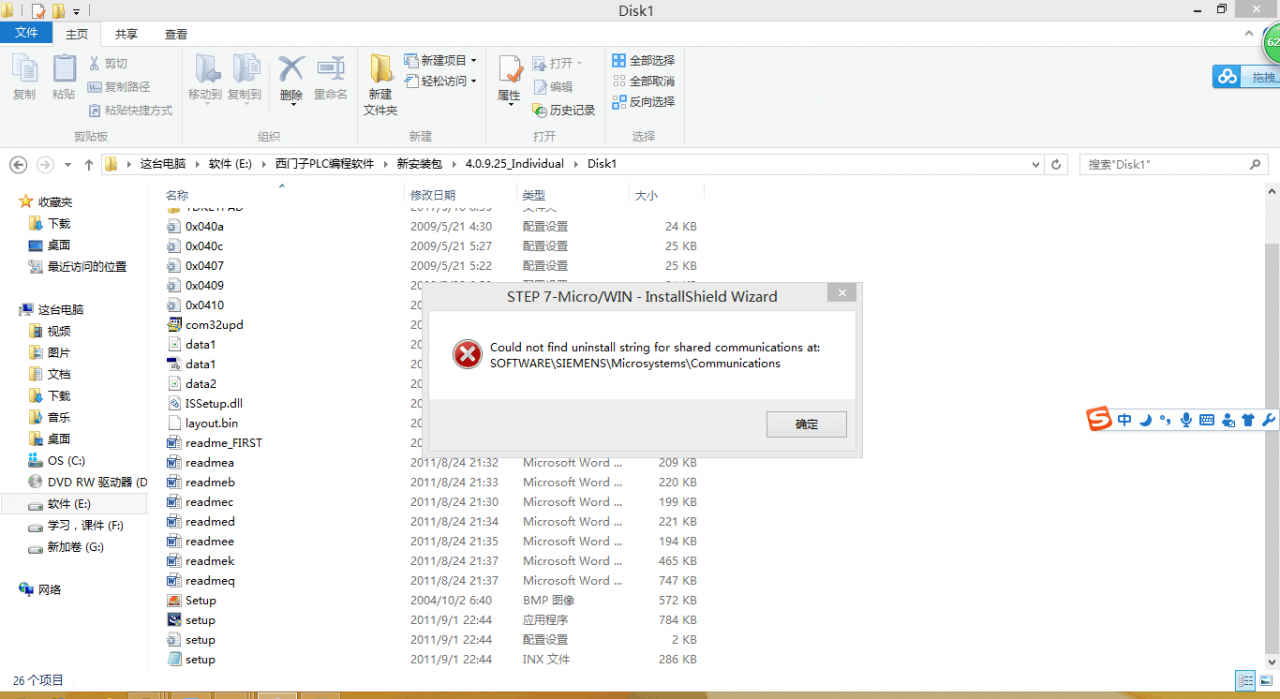Click the 剪切 cut command
1280x699 pixels.
(x=108, y=64)
